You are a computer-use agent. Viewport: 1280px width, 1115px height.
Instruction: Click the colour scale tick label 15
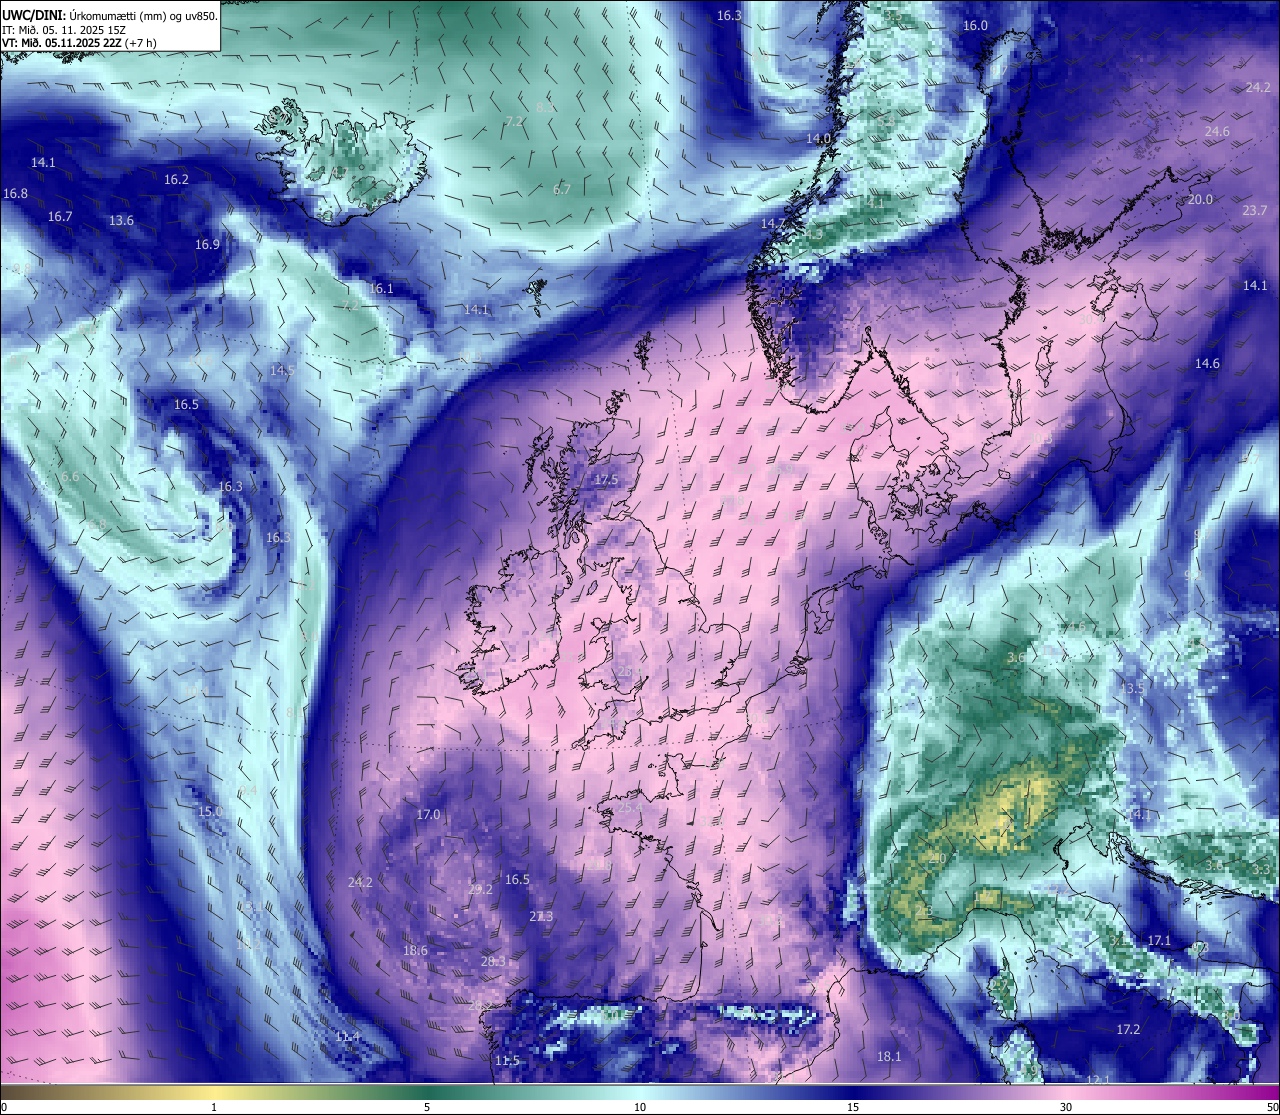(853, 1107)
